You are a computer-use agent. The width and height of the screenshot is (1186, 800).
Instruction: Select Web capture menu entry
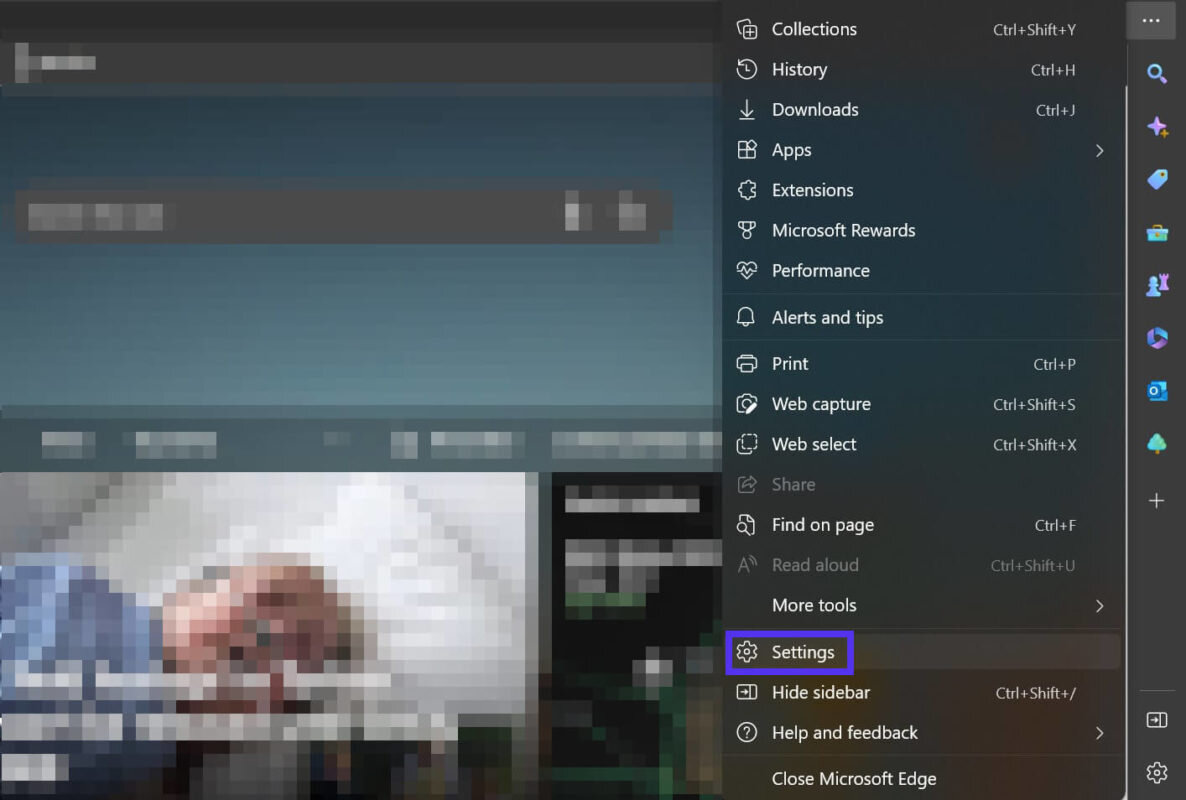[921, 404]
